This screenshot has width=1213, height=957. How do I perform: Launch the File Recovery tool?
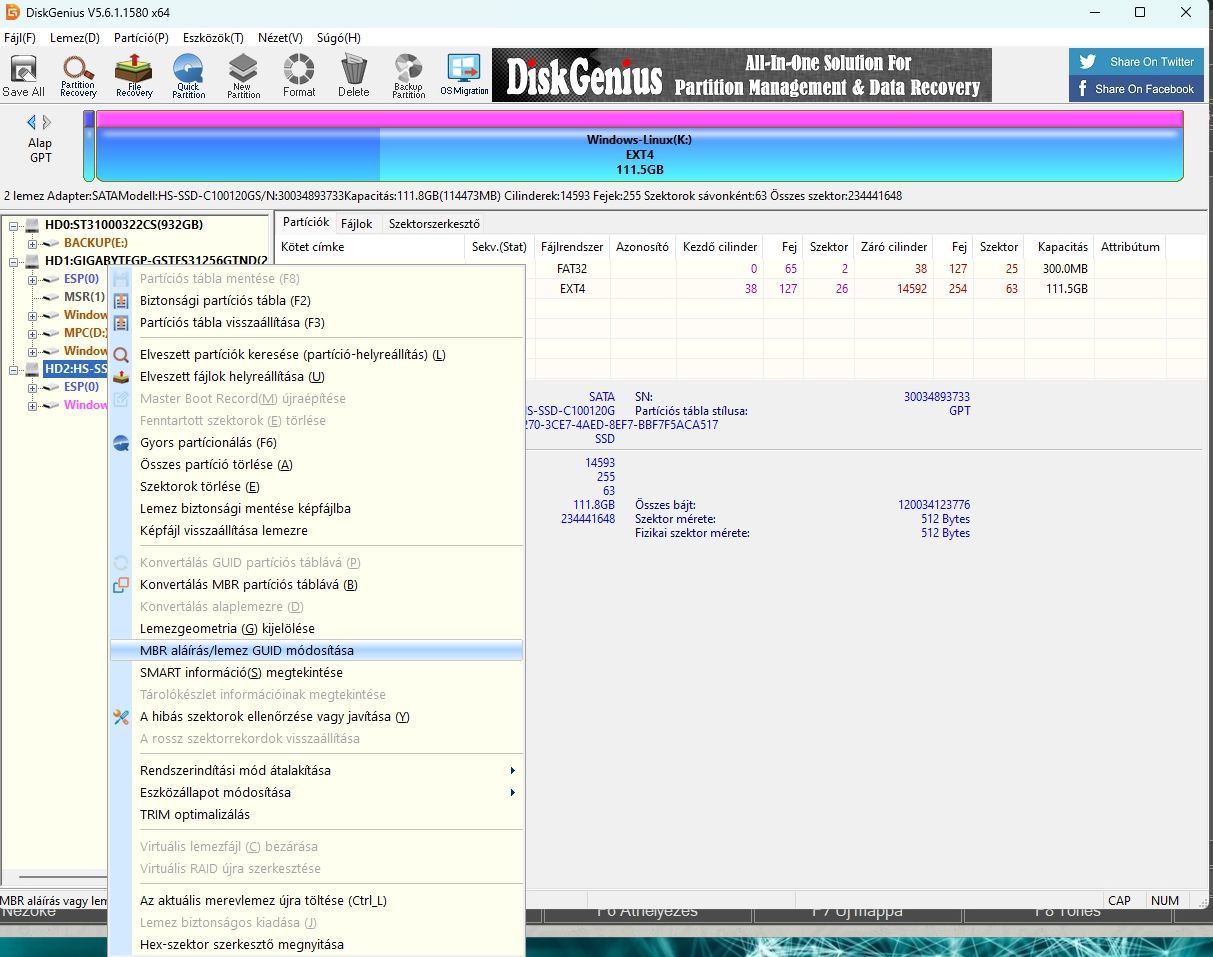[x=133, y=77]
